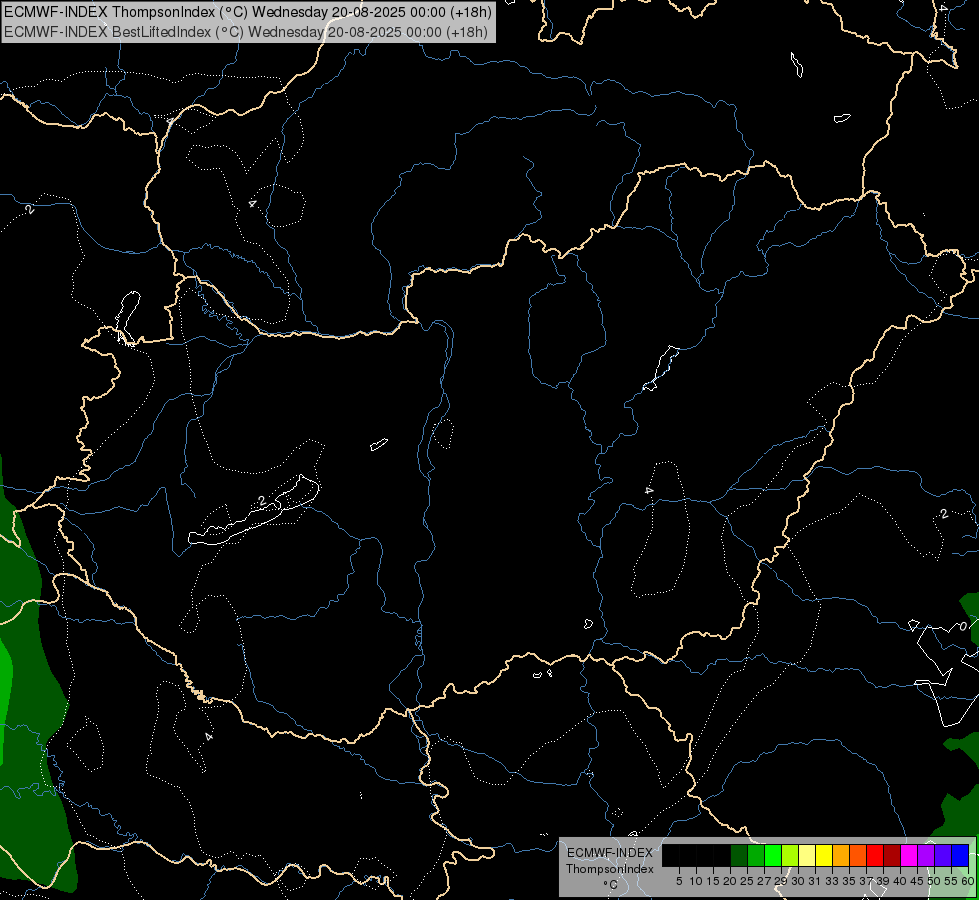Image resolution: width=979 pixels, height=900 pixels.
Task: Click legend tick value '37'
Action: tap(865, 881)
